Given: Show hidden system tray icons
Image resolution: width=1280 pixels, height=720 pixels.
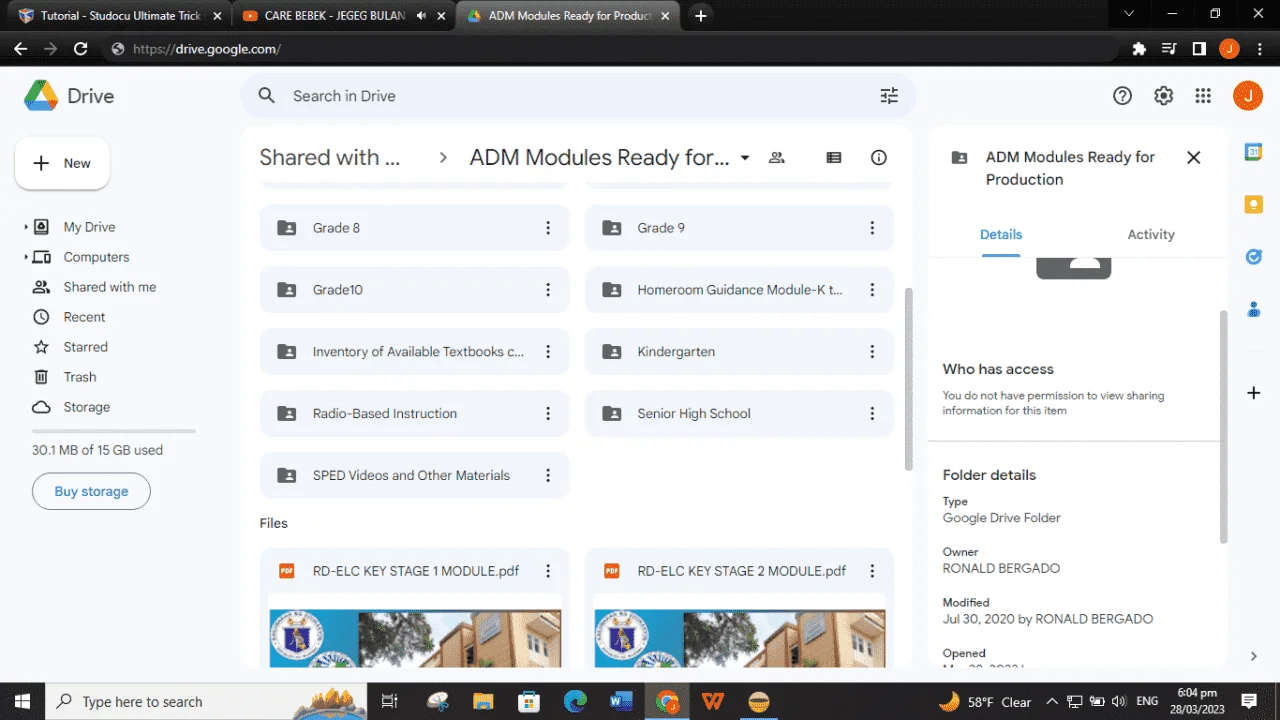Looking at the screenshot, I should pos(1051,701).
